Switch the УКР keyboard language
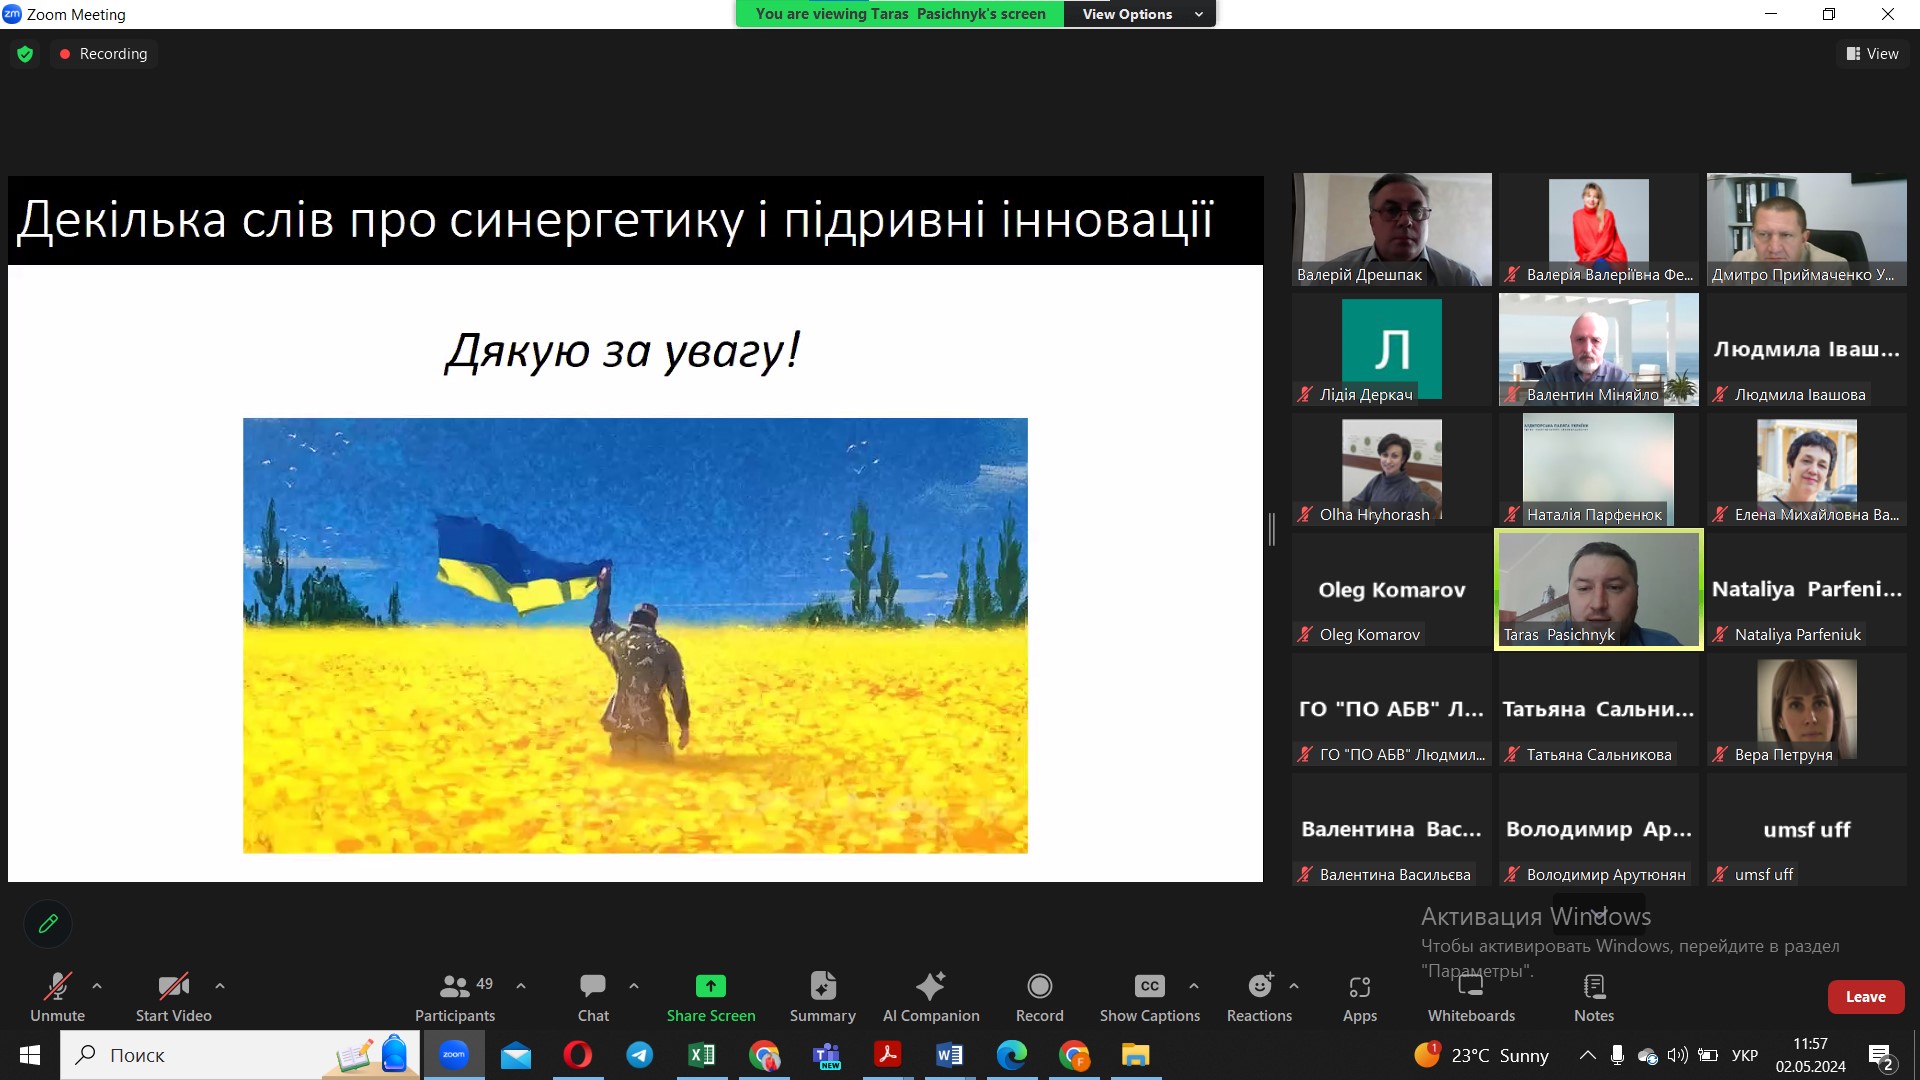1920x1080 pixels. [x=1745, y=1055]
